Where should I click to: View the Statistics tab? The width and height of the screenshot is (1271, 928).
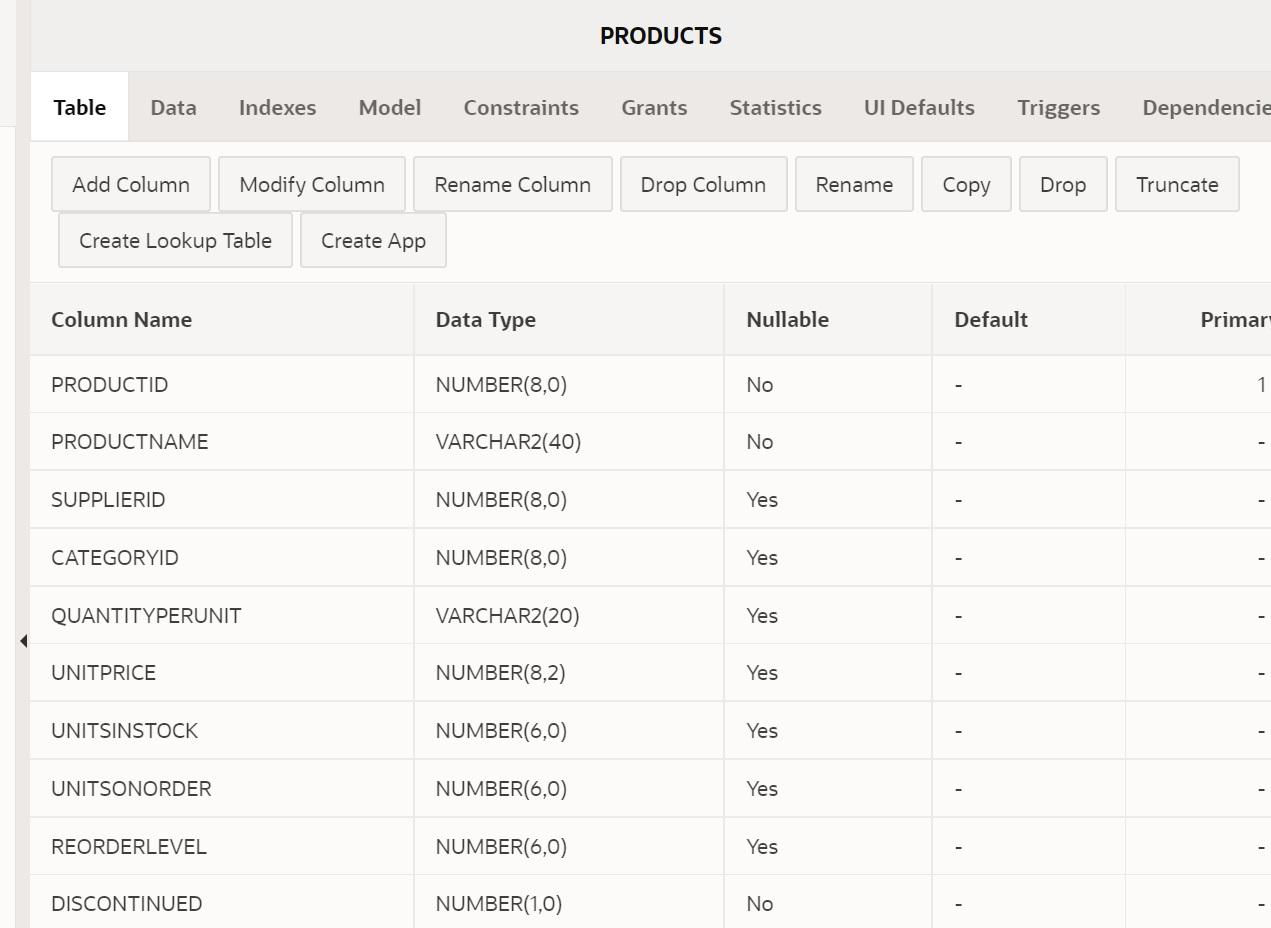[x=775, y=107]
